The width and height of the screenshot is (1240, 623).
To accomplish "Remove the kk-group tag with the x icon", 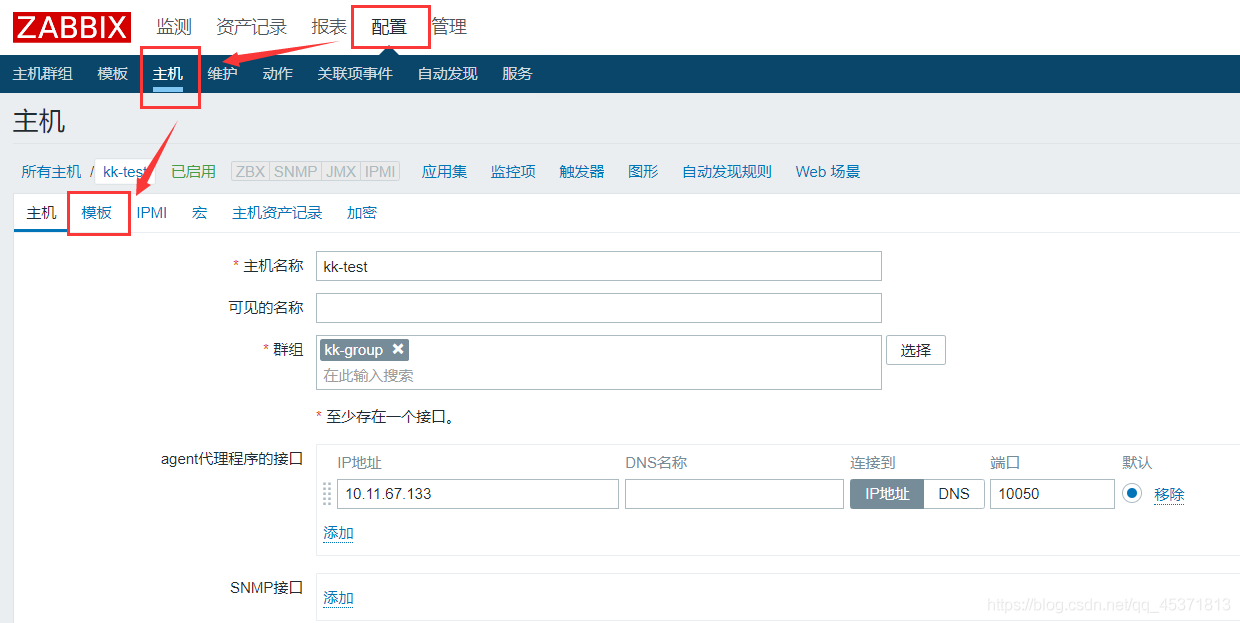I will pos(398,349).
